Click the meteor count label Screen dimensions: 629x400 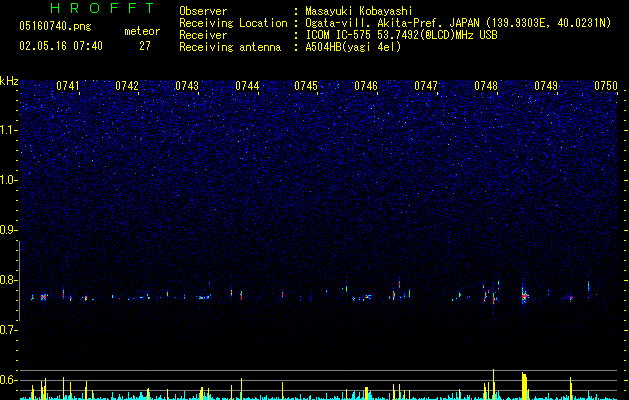tap(142, 31)
